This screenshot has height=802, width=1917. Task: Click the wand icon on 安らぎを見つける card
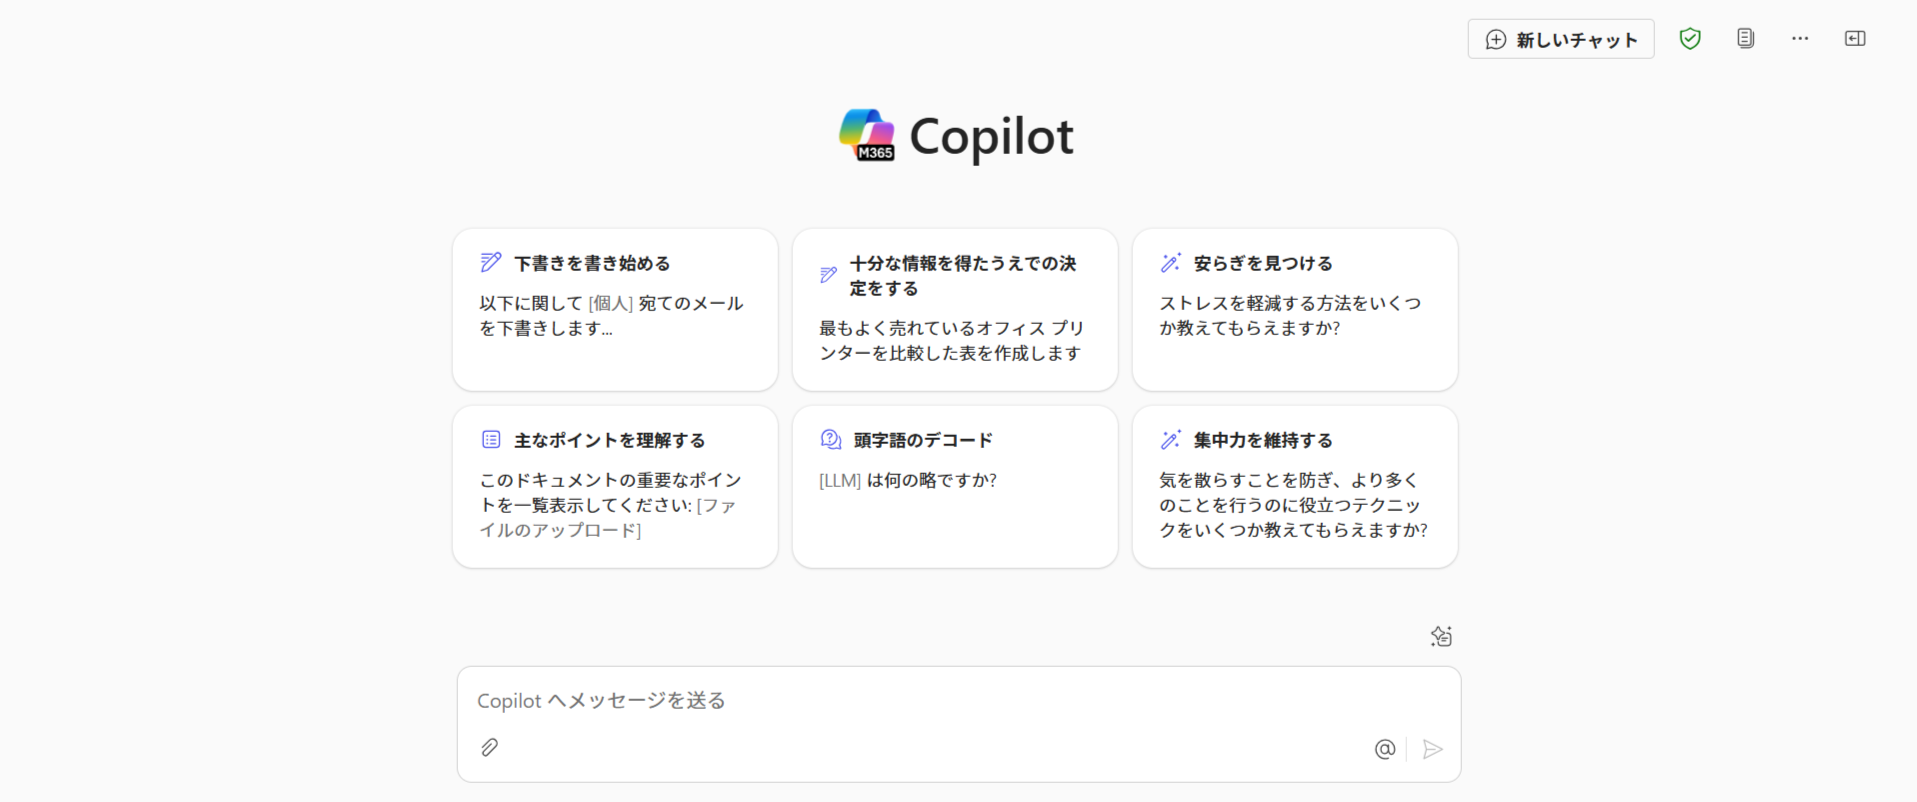1169,262
